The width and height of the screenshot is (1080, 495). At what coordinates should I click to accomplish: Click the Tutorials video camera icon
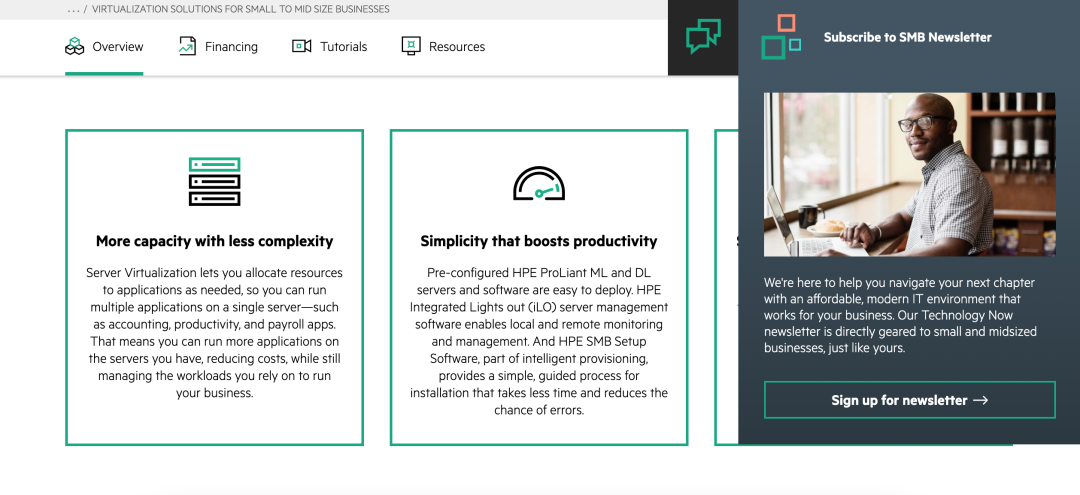[x=302, y=46]
